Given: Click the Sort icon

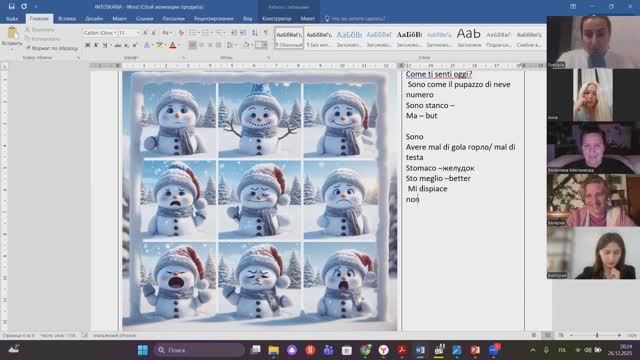Looking at the screenshot, I should coord(255,33).
